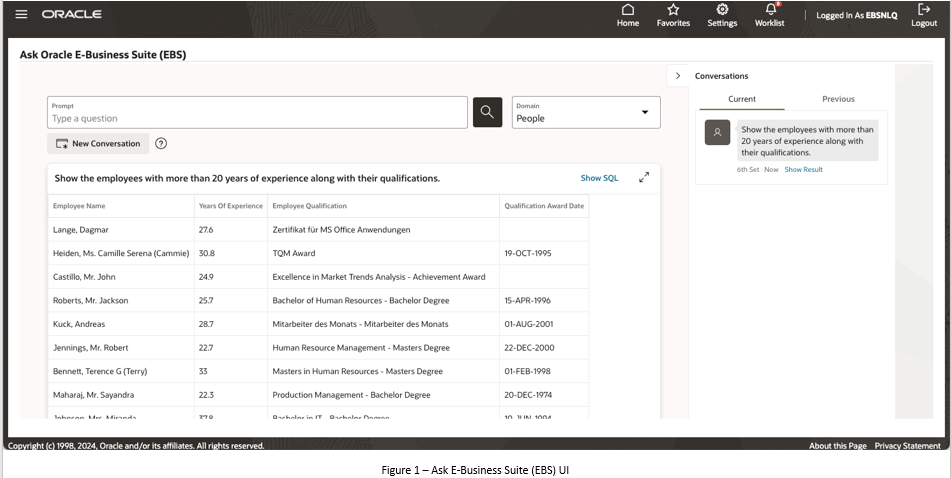
Task: Expand results table to full view
Action: click(x=644, y=177)
